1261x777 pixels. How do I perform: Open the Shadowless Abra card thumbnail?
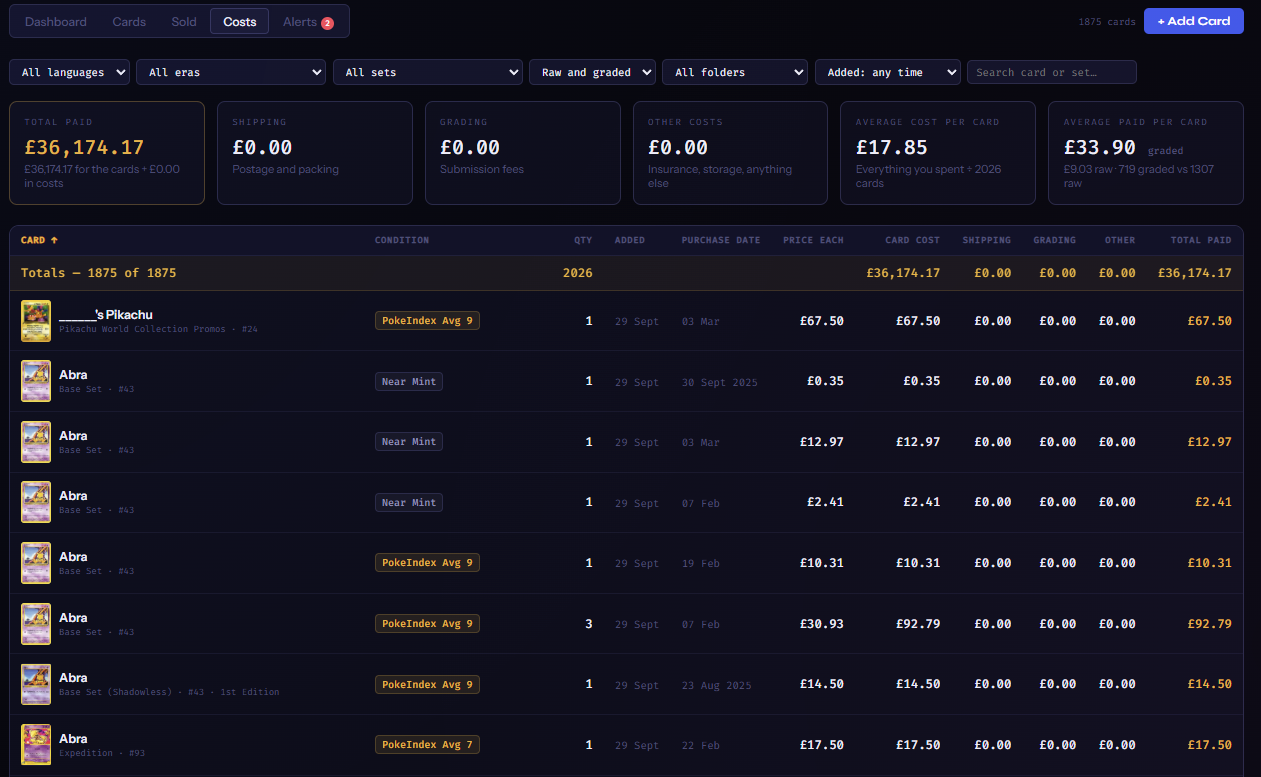coord(36,684)
